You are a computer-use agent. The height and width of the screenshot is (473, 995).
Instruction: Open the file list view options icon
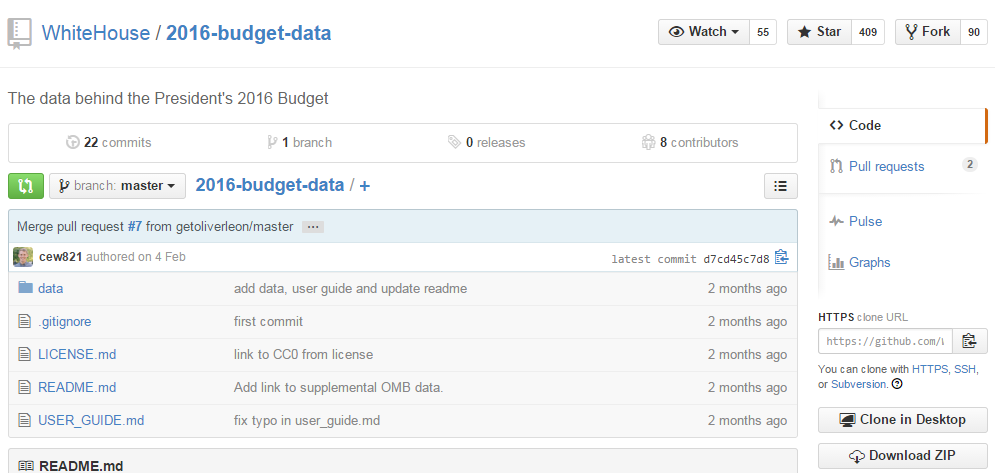(781, 186)
